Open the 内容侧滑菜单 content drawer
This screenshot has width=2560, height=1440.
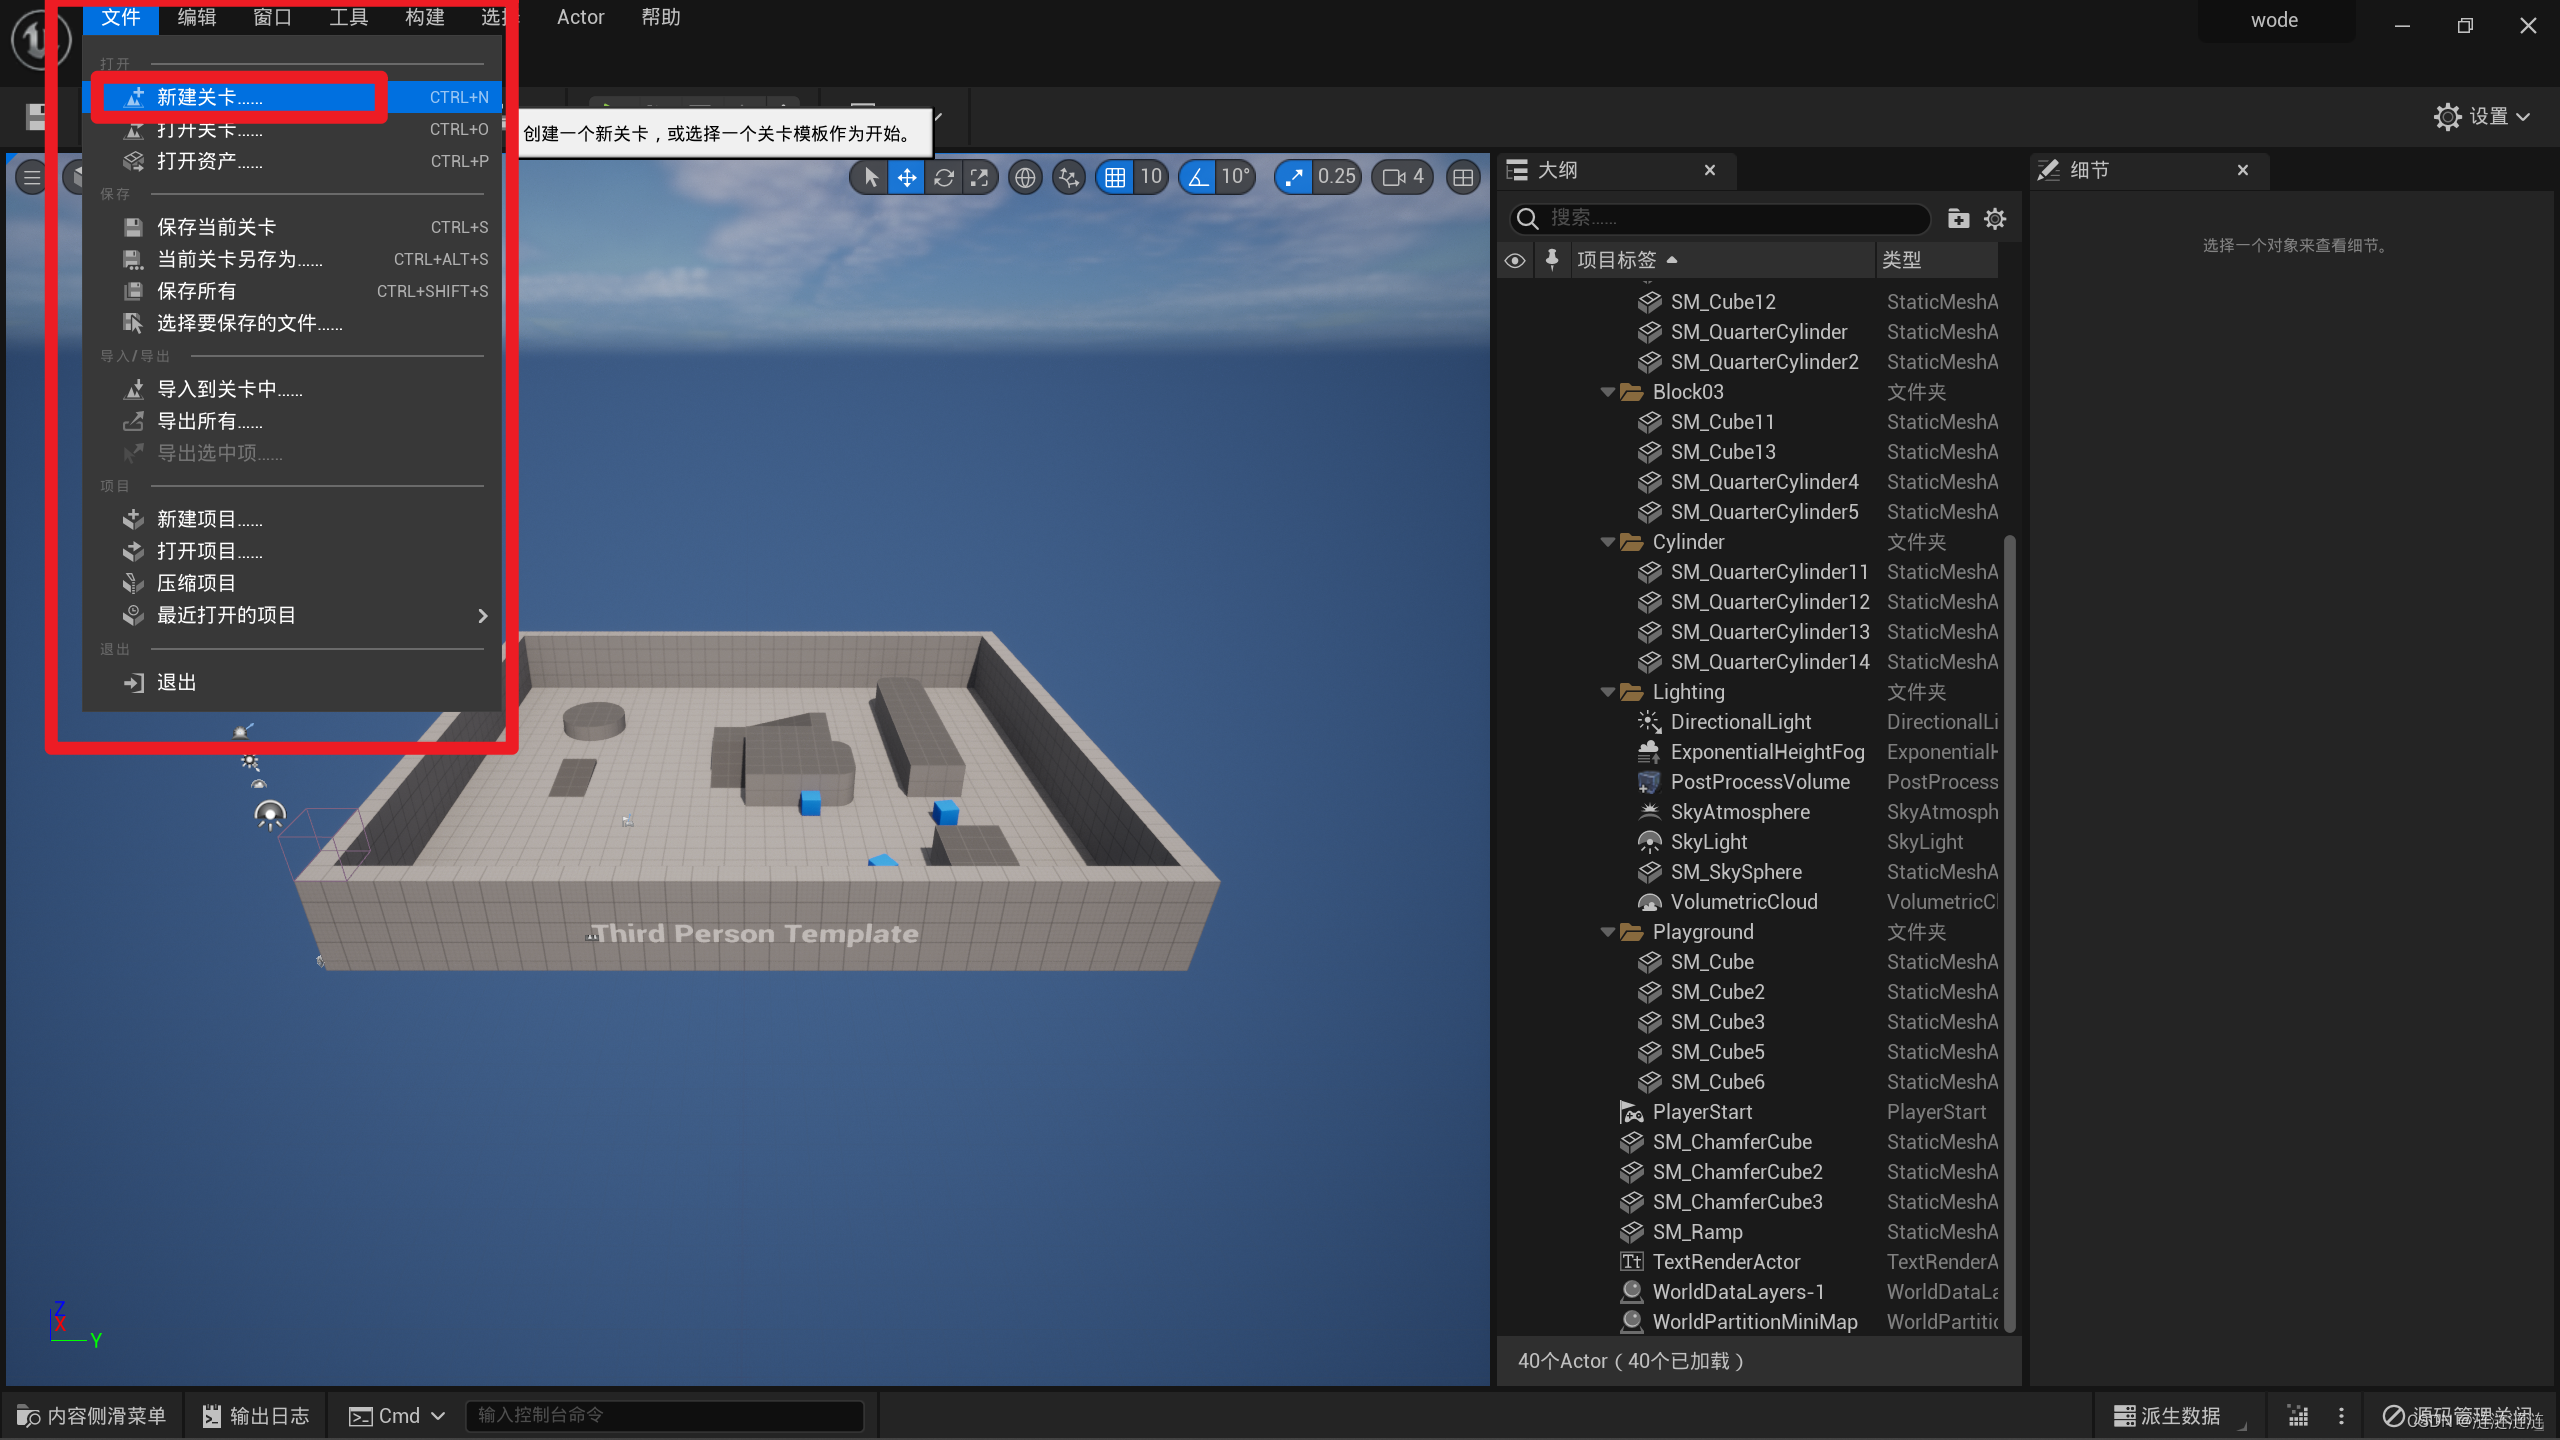point(92,1416)
